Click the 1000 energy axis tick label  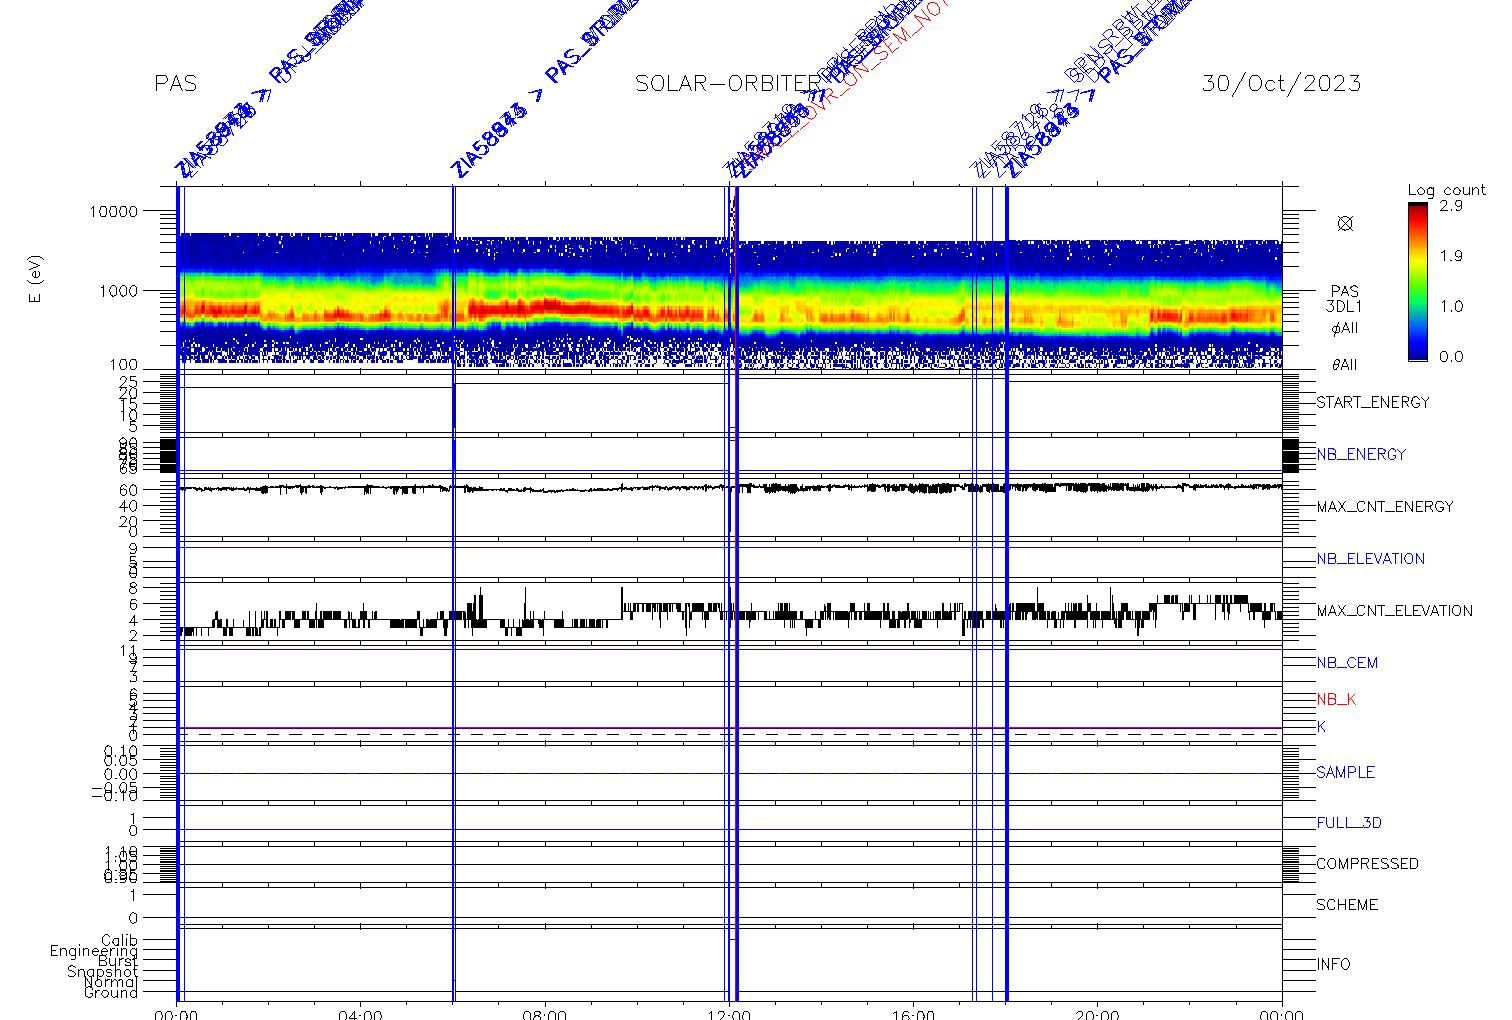tap(118, 290)
